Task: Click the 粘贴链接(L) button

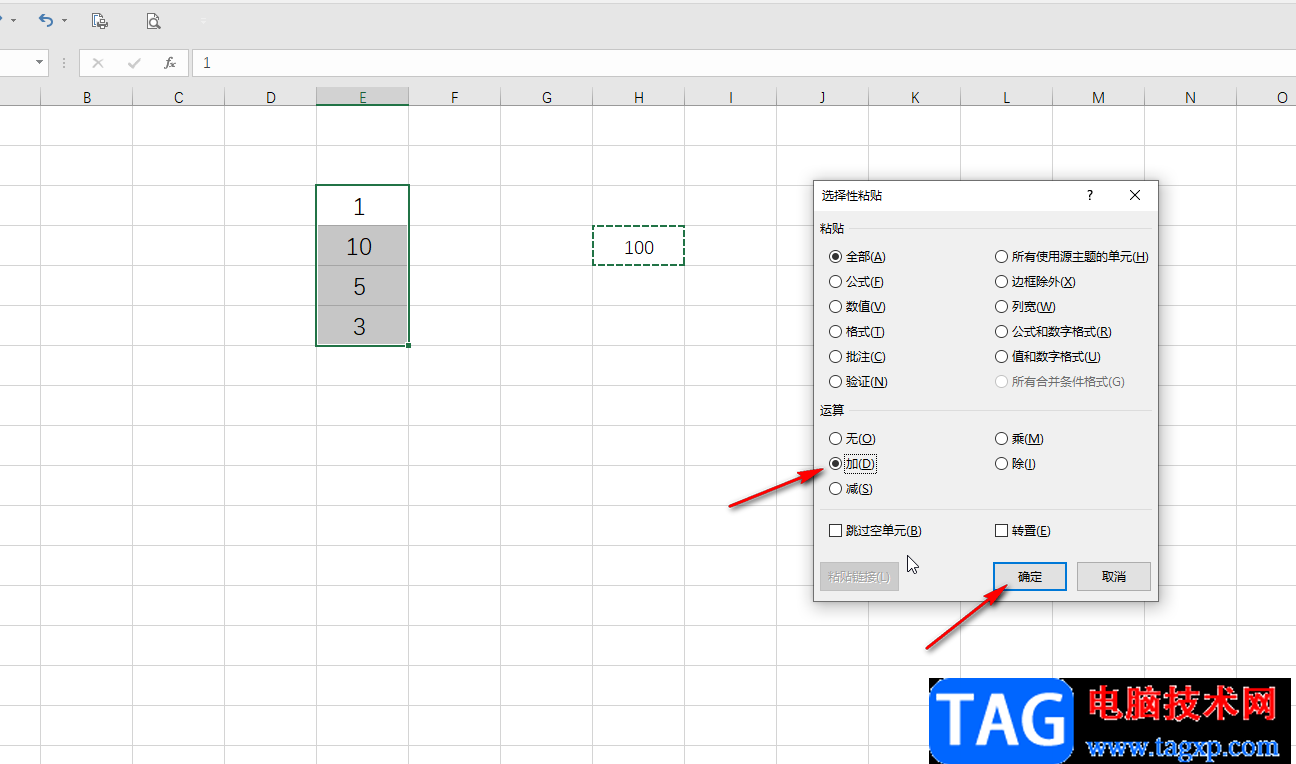Action: [859, 577]
